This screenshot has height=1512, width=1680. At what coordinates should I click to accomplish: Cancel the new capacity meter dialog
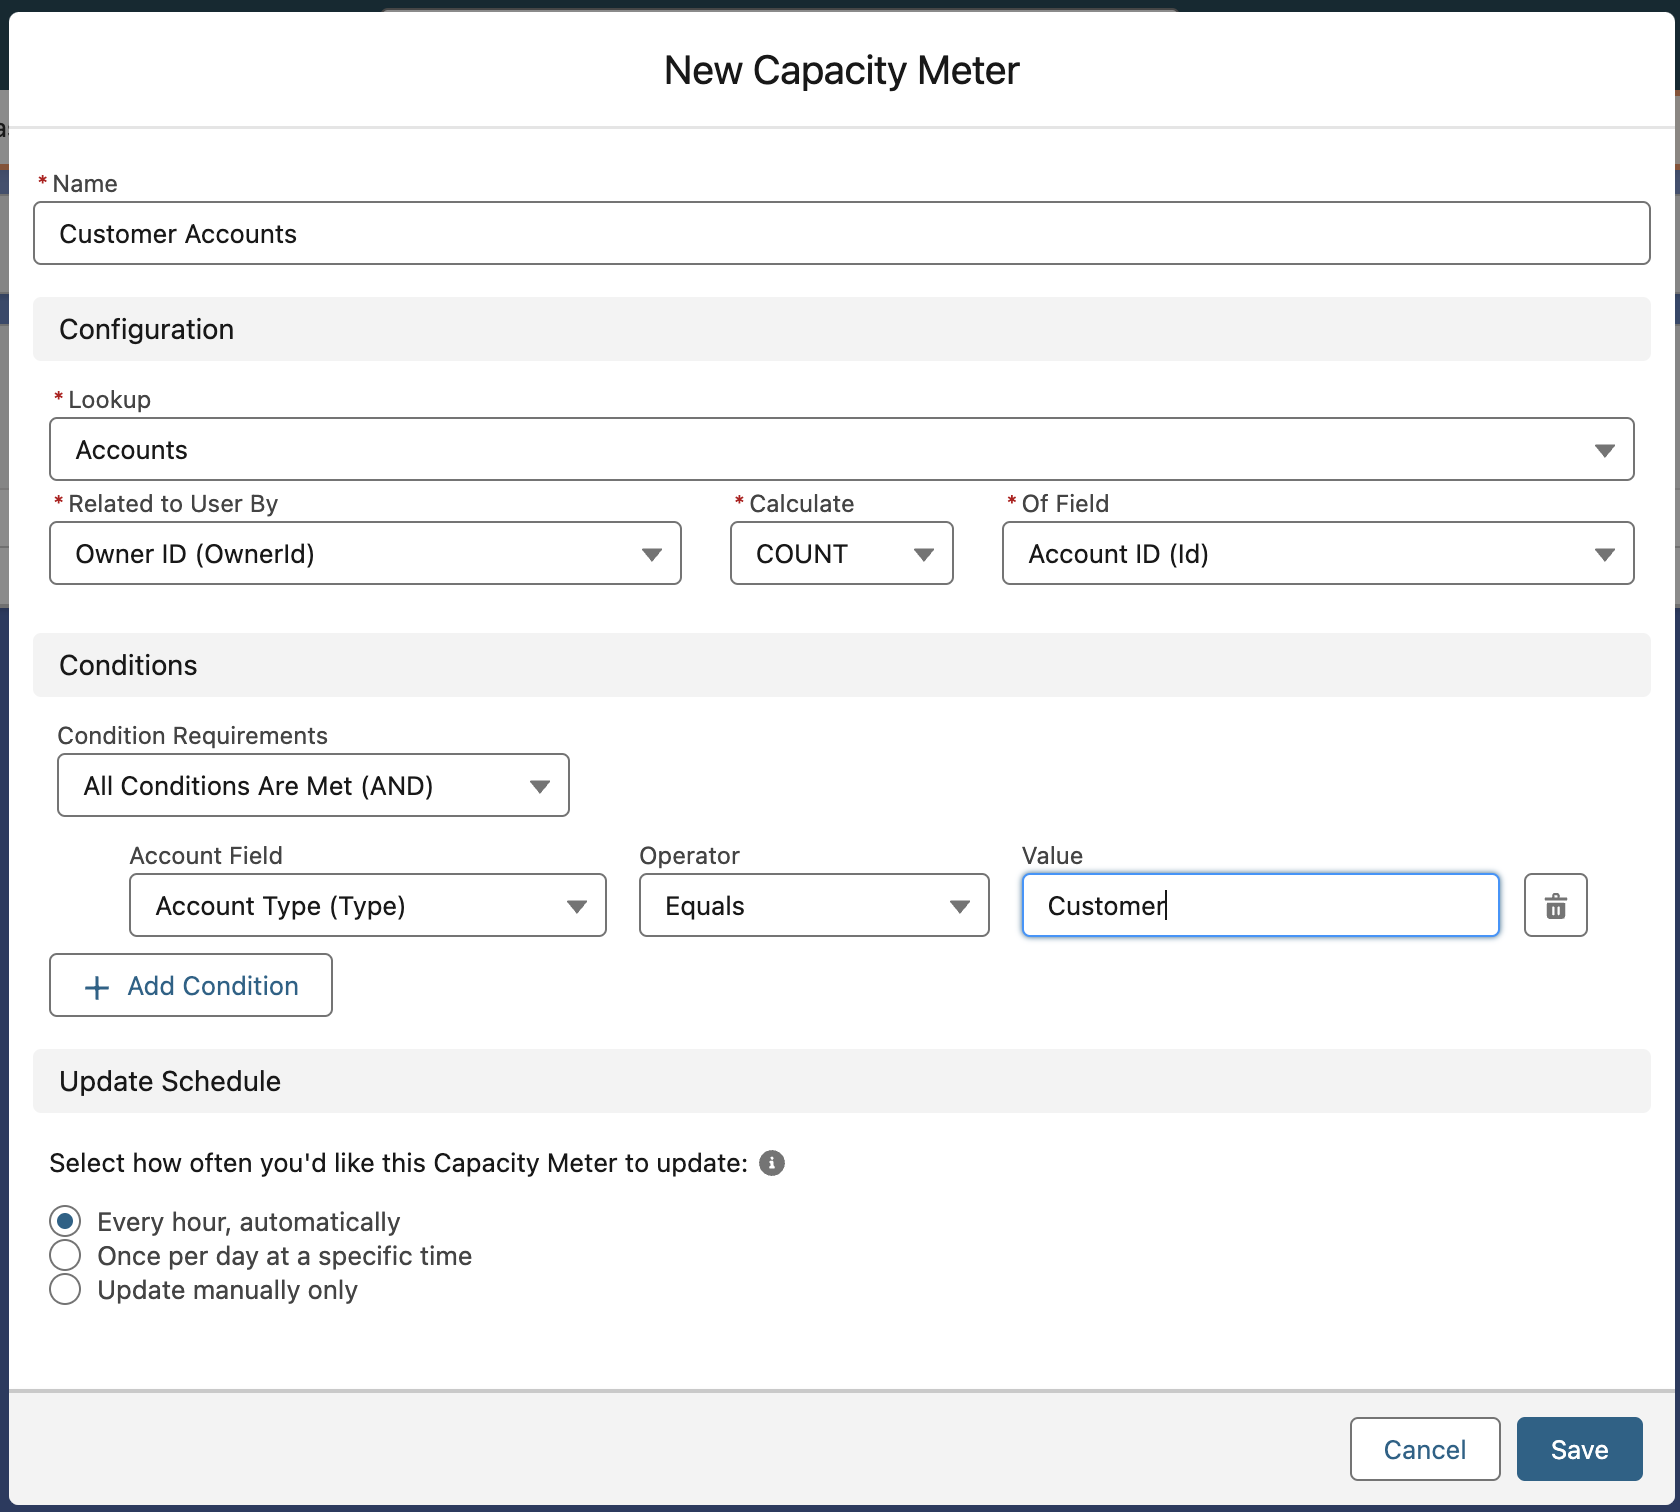pyautogui.click(x=1424, y=1449)
